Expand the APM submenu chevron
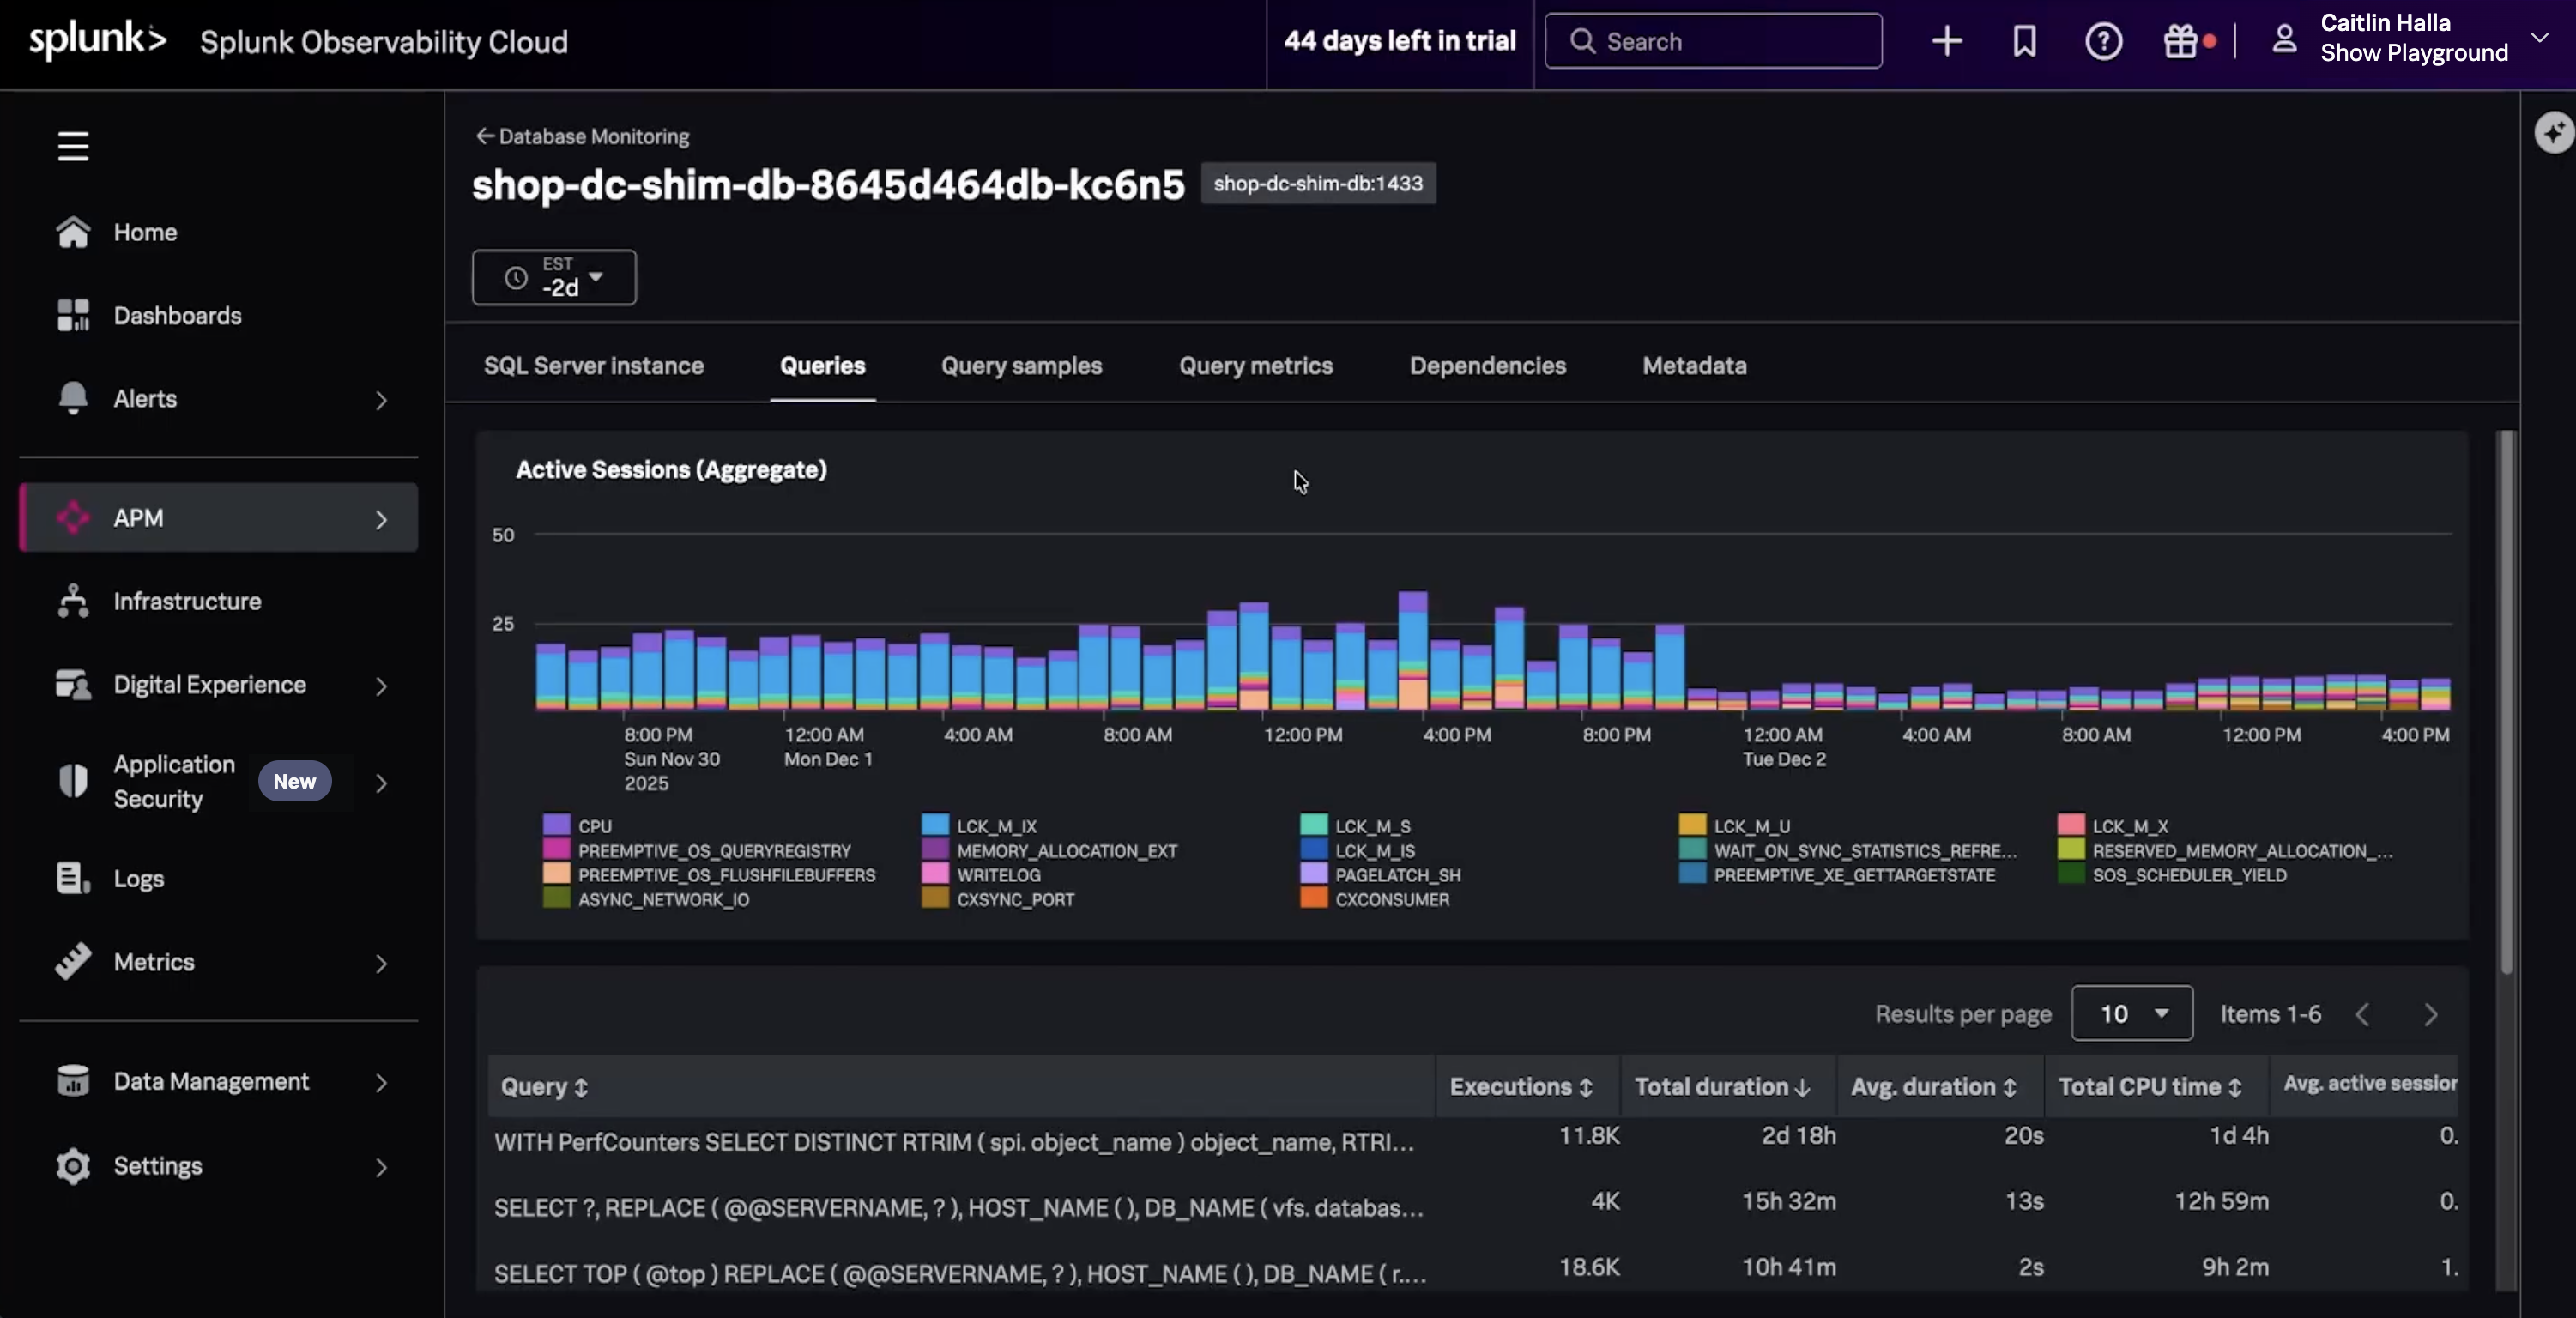The width and height of the screenshot is (2576, 1318). click(x=381, y=519)
